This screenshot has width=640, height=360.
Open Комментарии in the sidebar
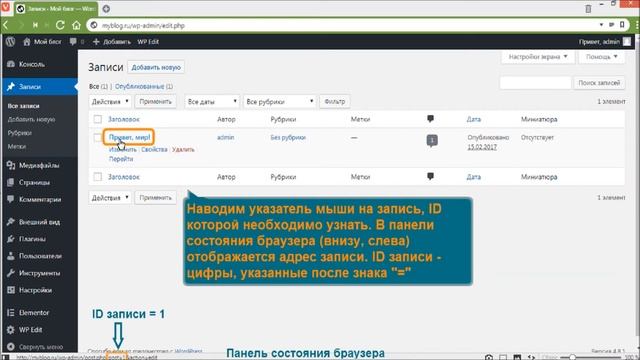[39, 200]
